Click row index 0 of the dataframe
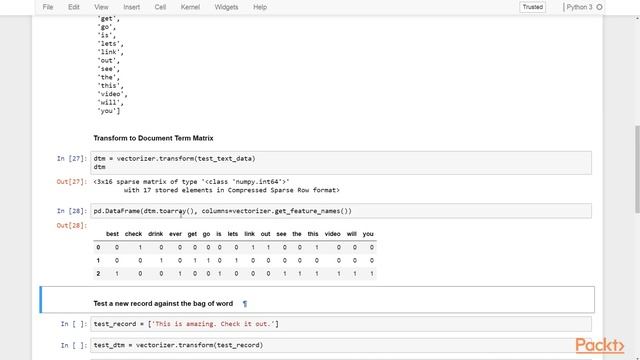Viewport: 640px width, 360px height. tap(98, 247)
